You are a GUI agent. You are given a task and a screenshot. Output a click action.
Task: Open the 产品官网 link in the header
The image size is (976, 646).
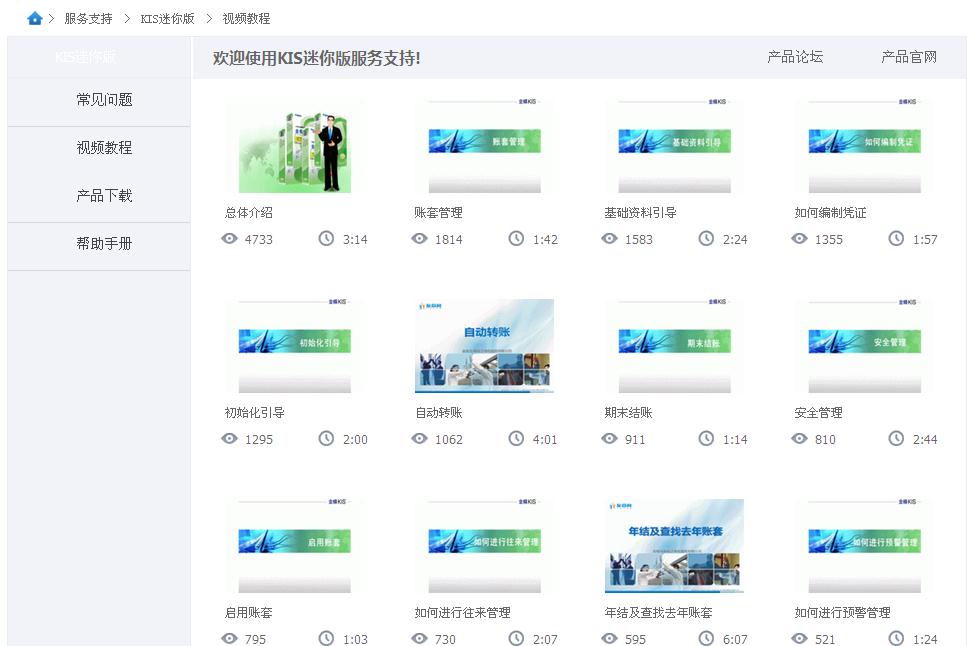[x=909, y=57]
